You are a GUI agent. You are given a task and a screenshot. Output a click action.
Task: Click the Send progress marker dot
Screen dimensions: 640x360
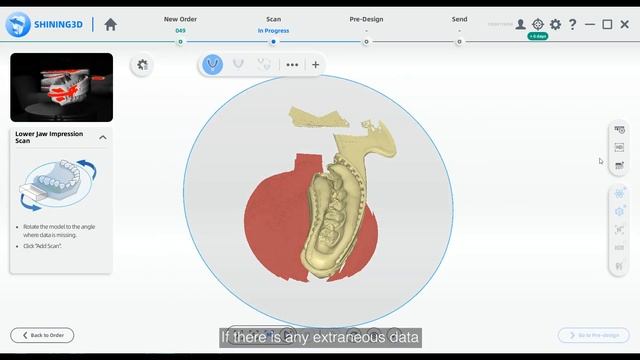pos(459,42)
